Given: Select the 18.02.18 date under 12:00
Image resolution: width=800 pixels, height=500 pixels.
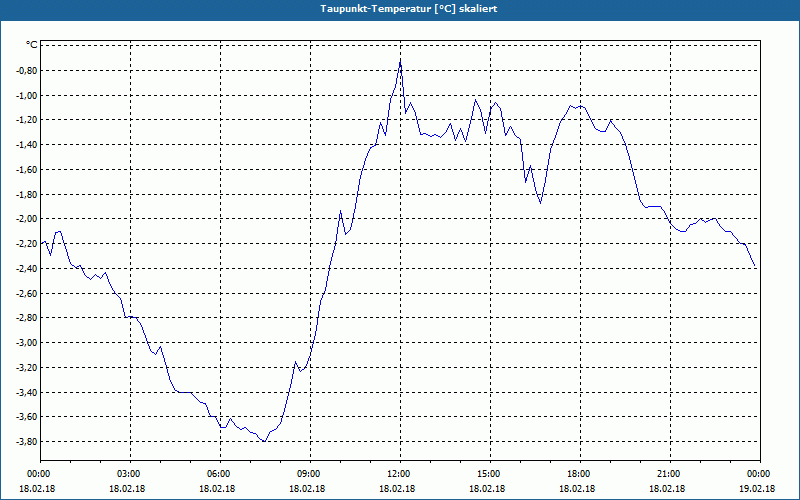Looking at the screenshot, I should [x=397, y=489].
